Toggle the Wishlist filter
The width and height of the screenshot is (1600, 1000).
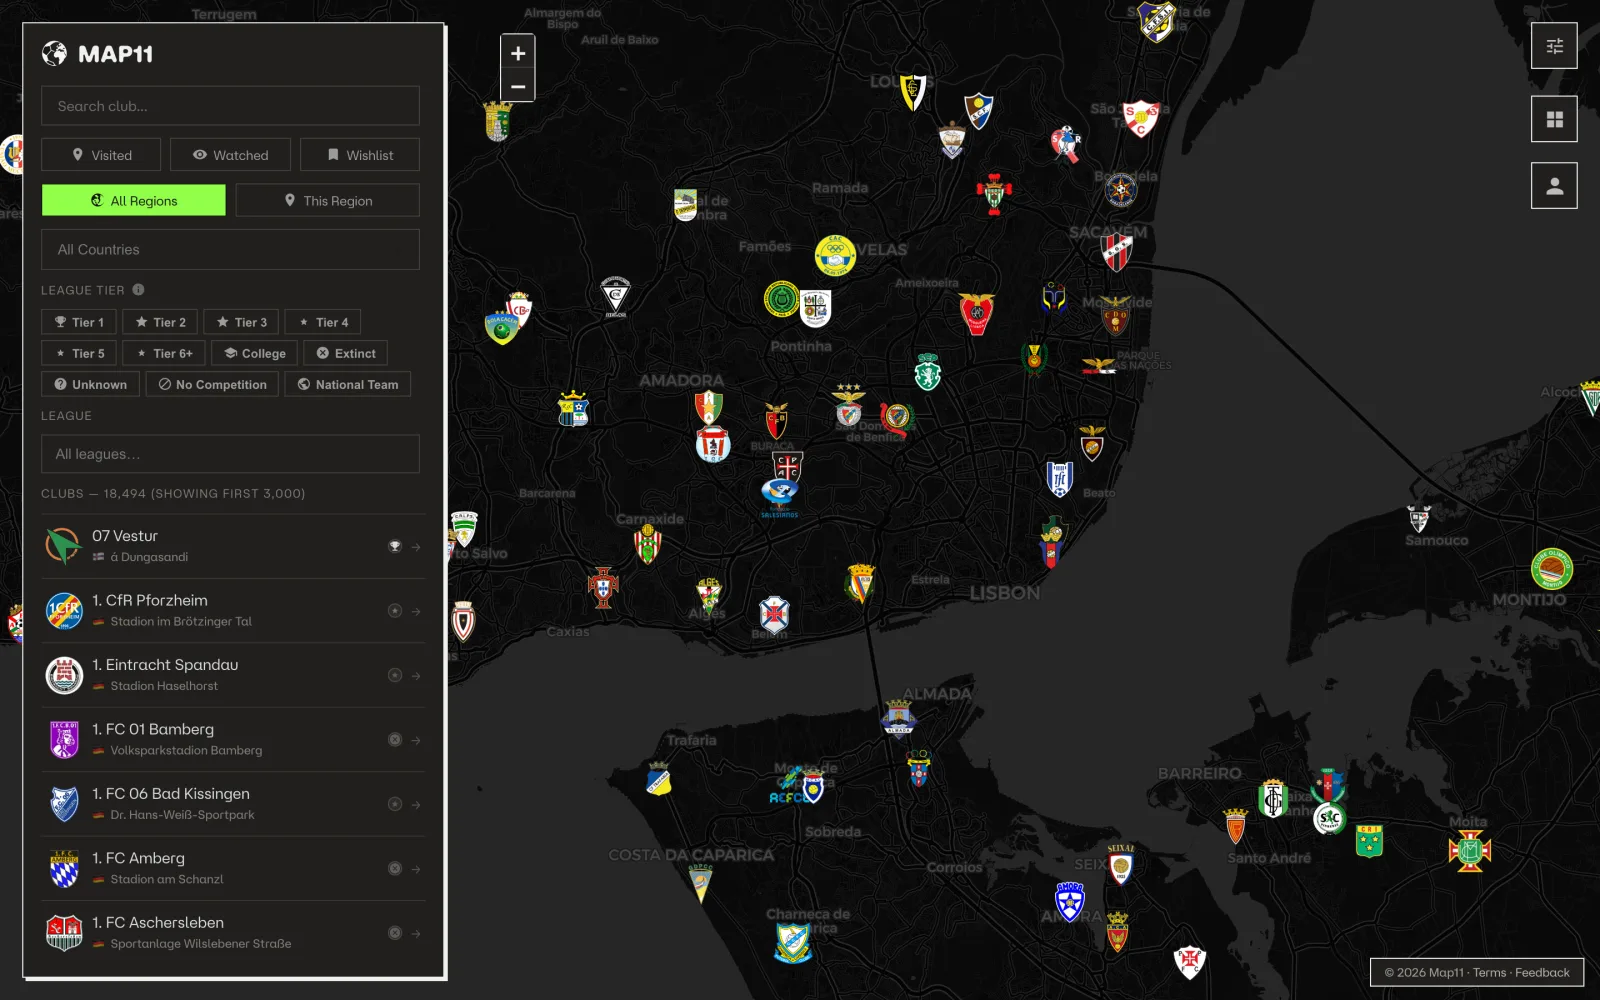pos(360,155)
